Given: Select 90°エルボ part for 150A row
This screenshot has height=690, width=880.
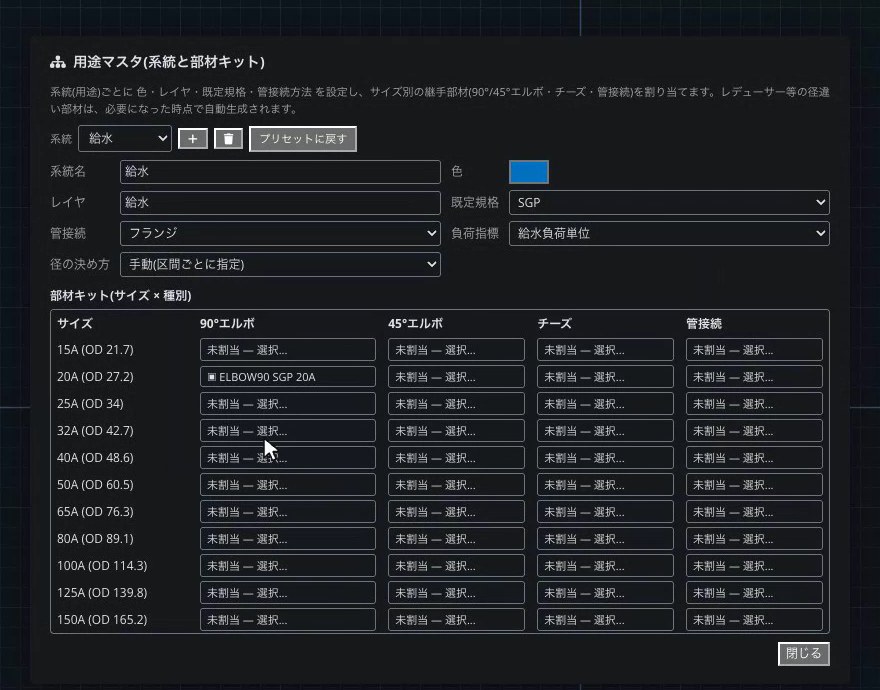Looking at the screenshot, I should click(x=288, y=619).
